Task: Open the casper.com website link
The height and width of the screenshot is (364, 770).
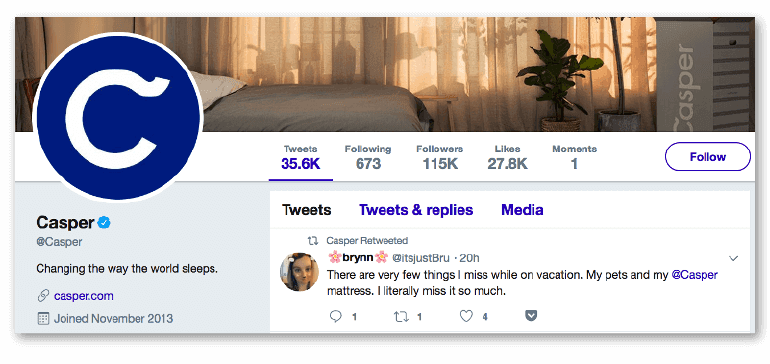Action: pos(83,296)
